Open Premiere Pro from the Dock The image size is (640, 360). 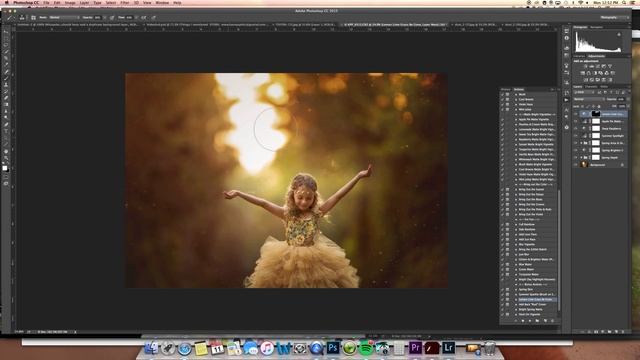pos(415,348)
